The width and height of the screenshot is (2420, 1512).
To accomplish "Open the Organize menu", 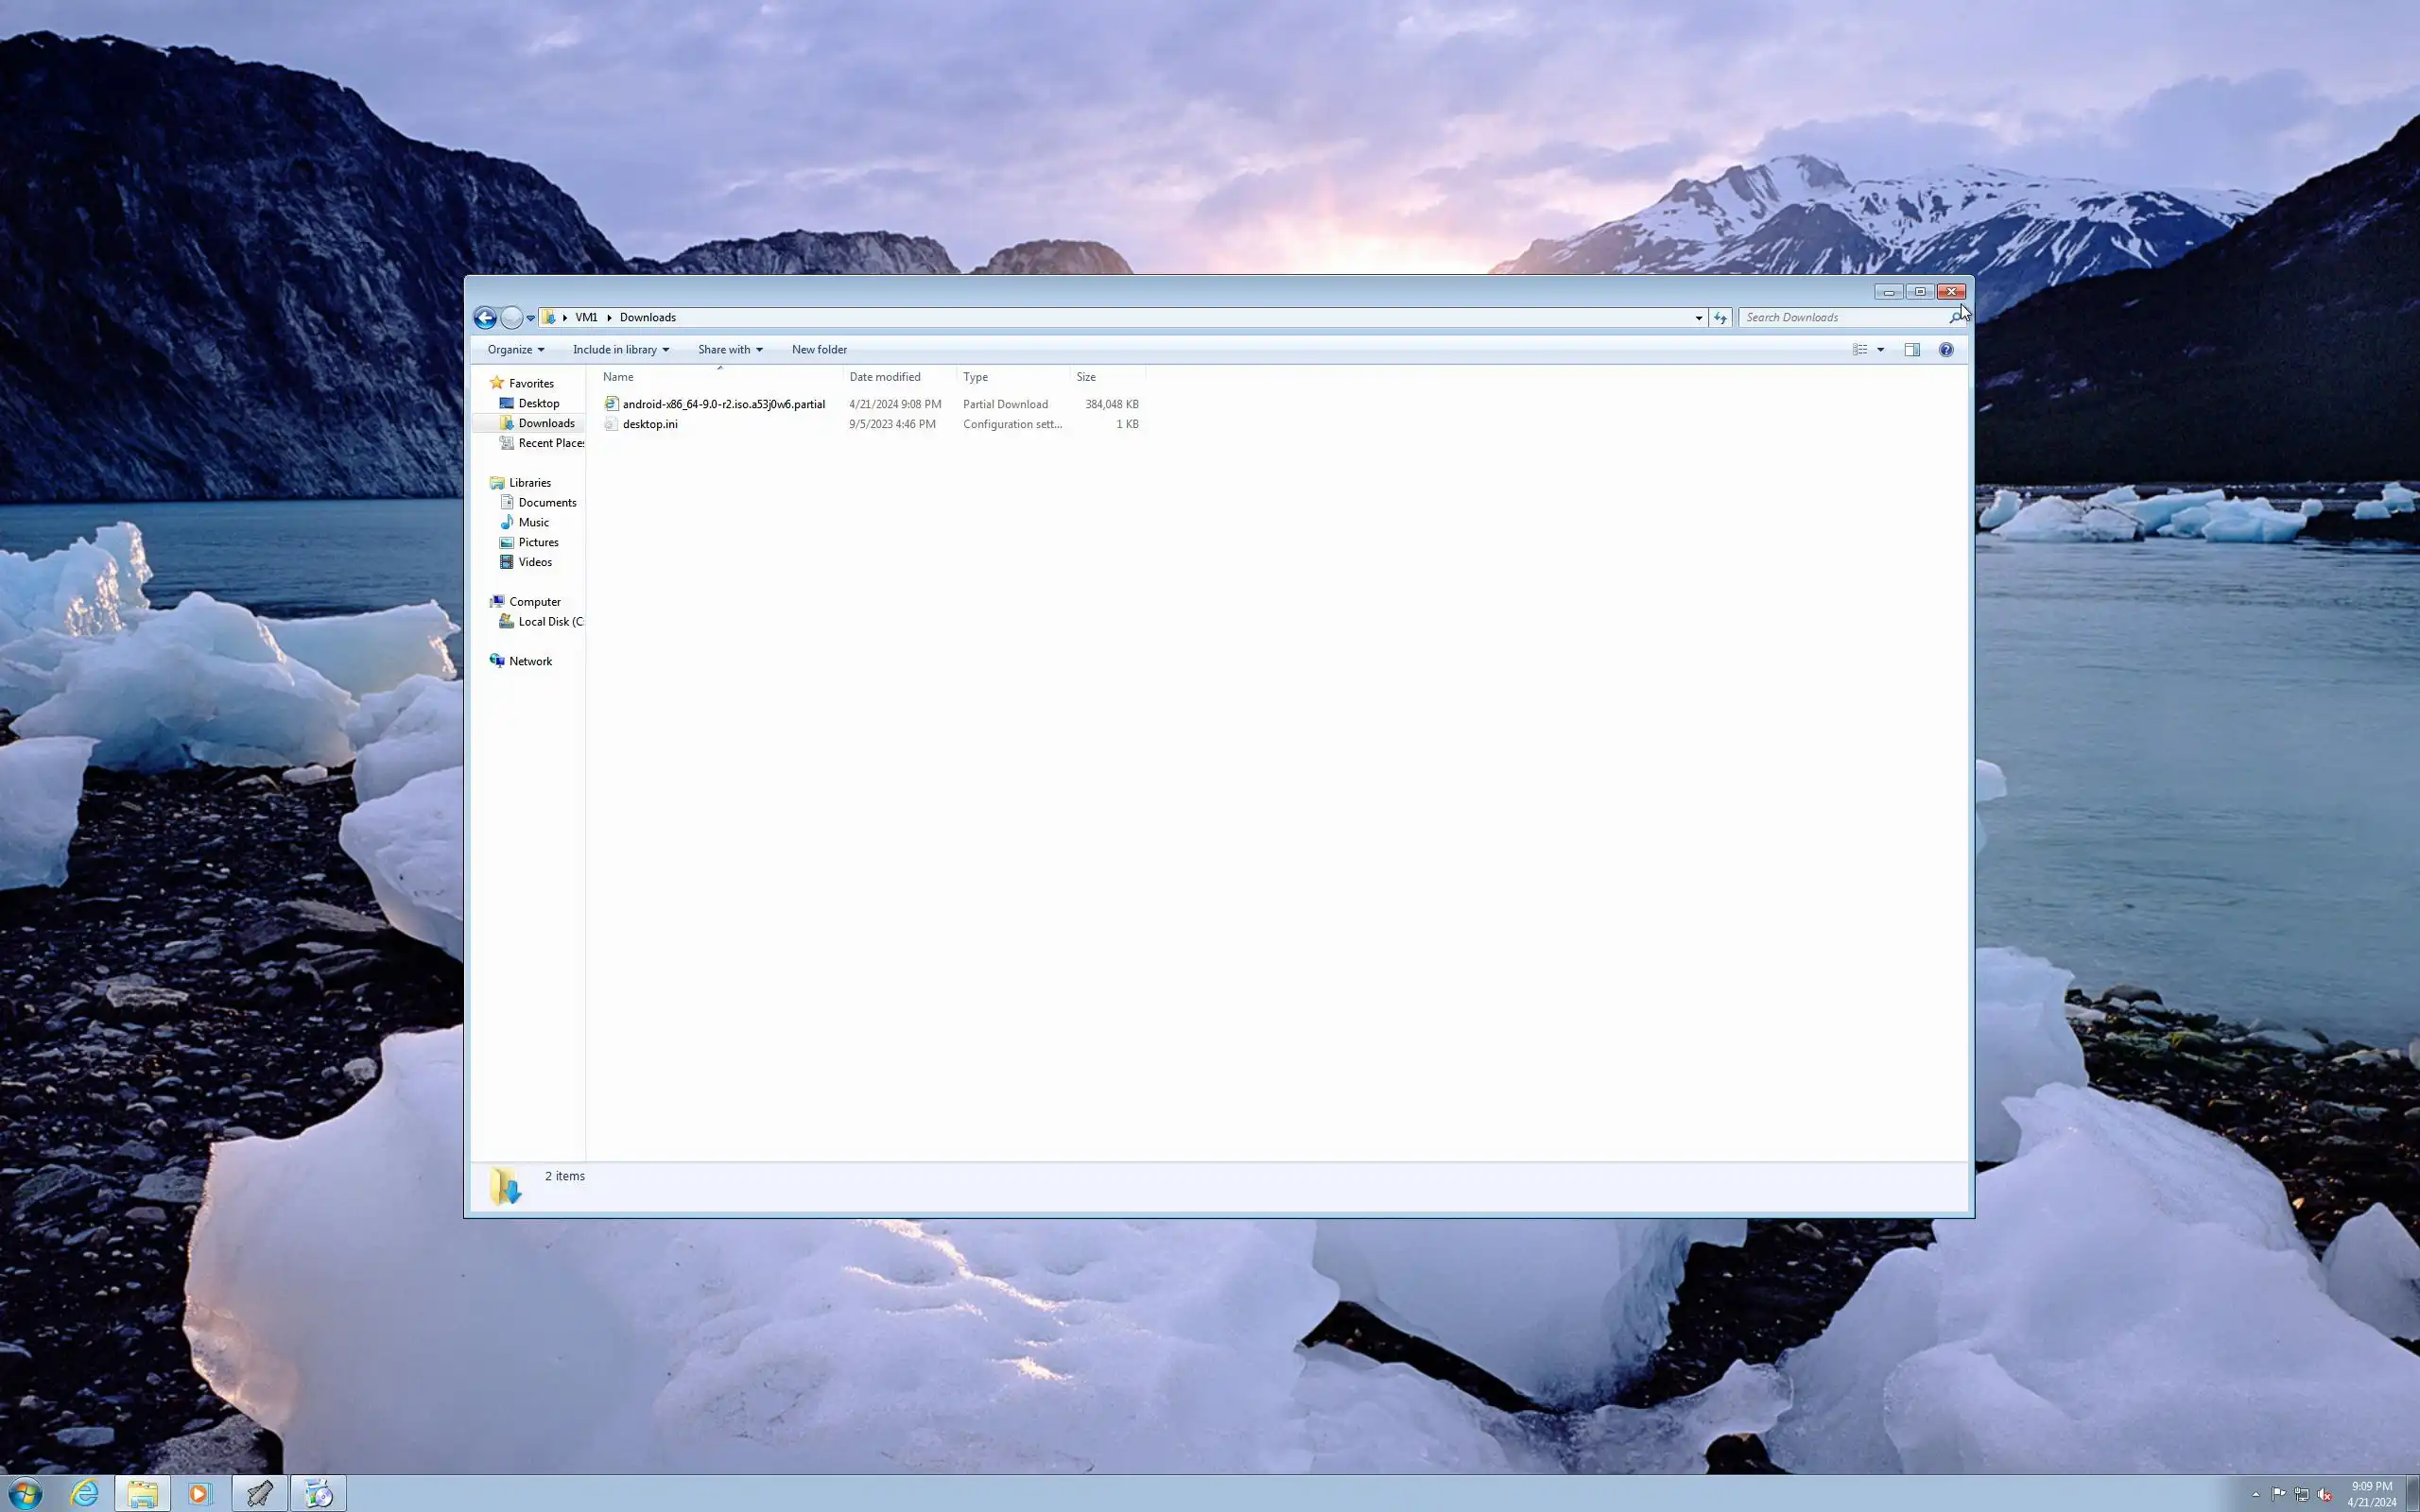I will pyautogui.click(x=515, y=350).
